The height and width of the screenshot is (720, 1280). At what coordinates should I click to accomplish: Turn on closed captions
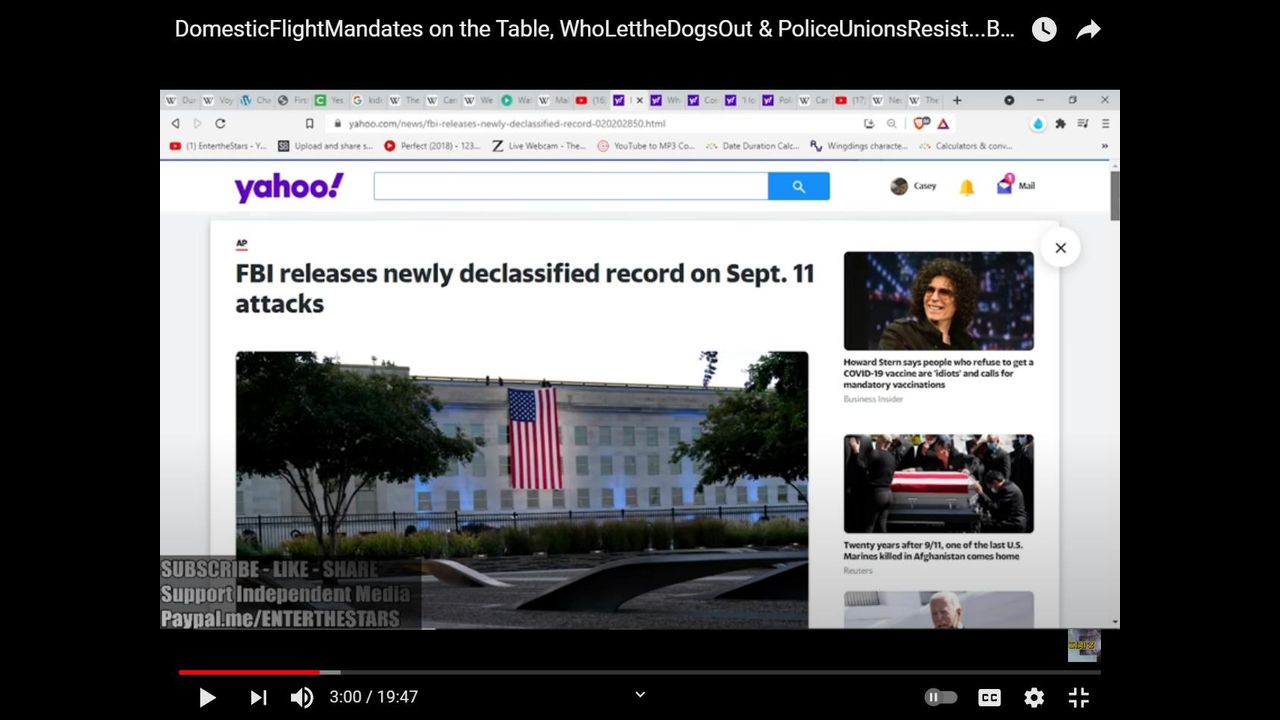point(989,697)
